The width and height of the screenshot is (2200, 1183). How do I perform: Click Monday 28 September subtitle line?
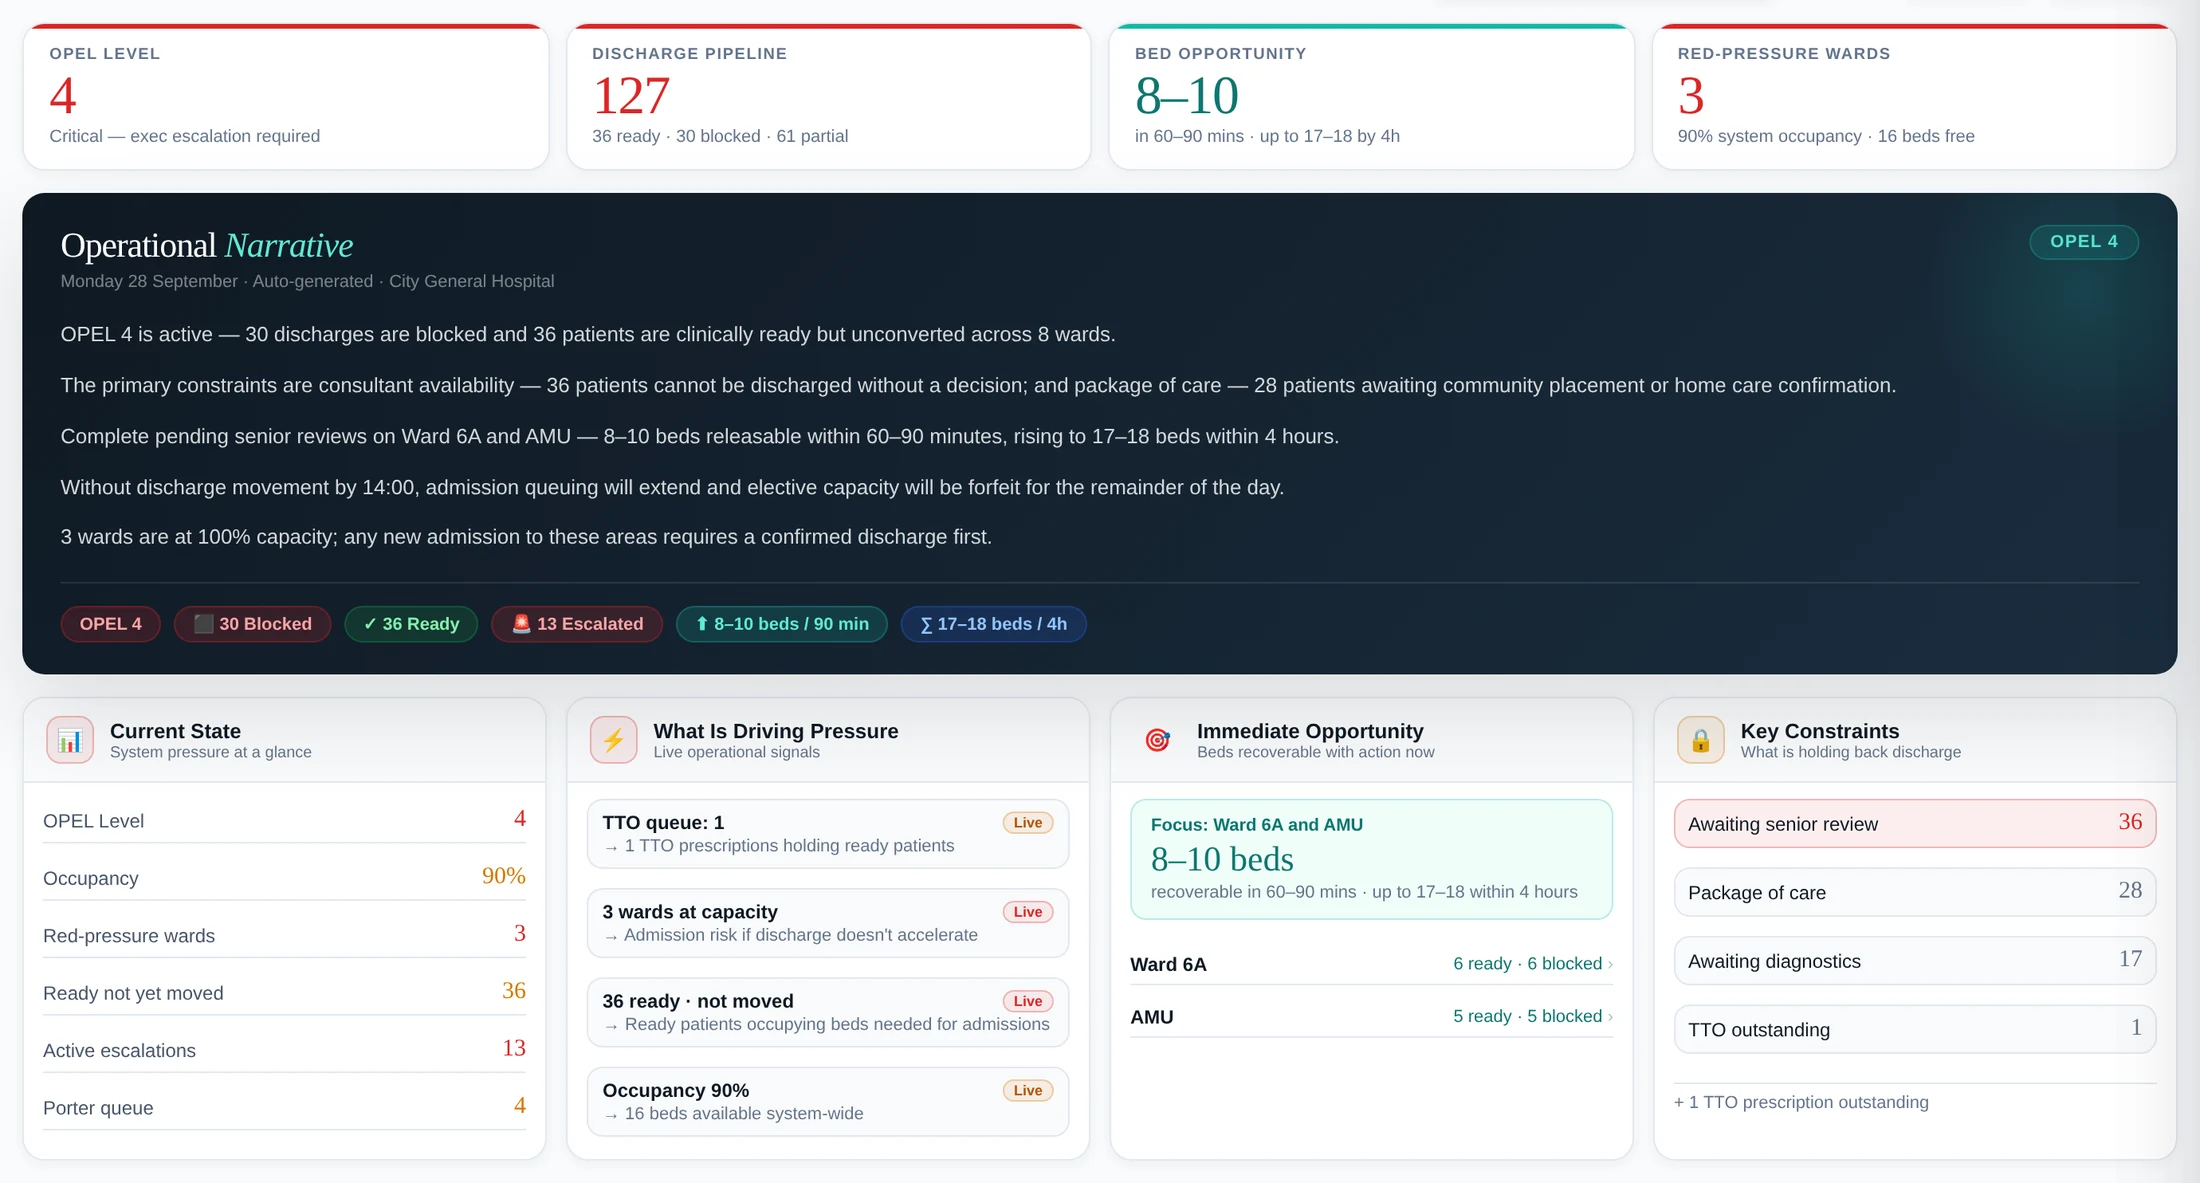[307, 282]
